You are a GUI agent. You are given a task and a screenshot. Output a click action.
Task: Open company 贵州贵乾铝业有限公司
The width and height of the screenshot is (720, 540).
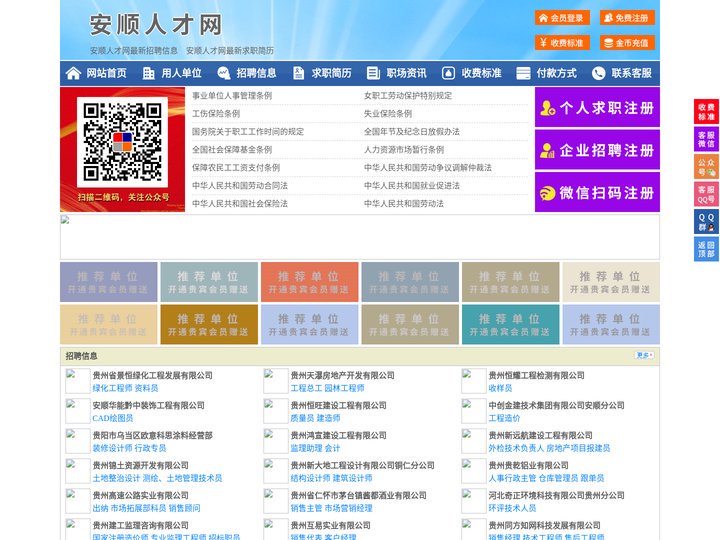coord(529,465)
